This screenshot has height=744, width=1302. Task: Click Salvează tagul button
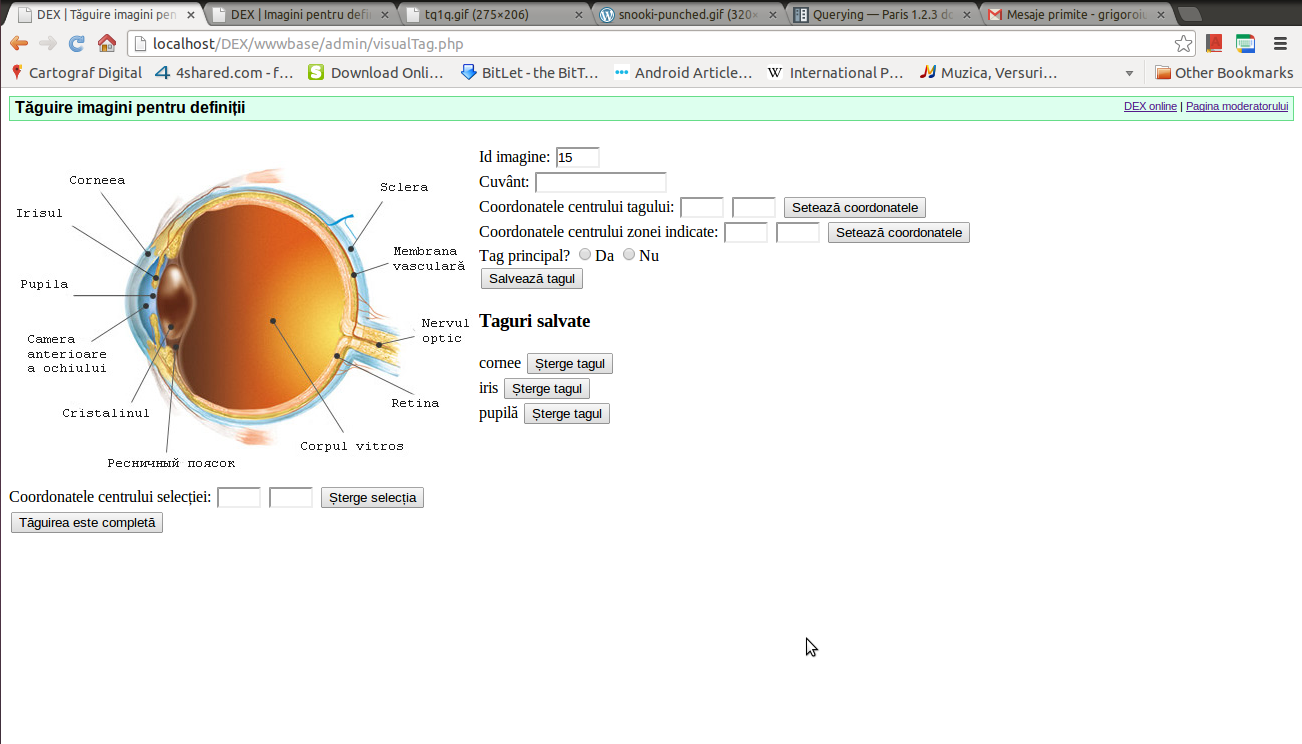click(532, 279)
